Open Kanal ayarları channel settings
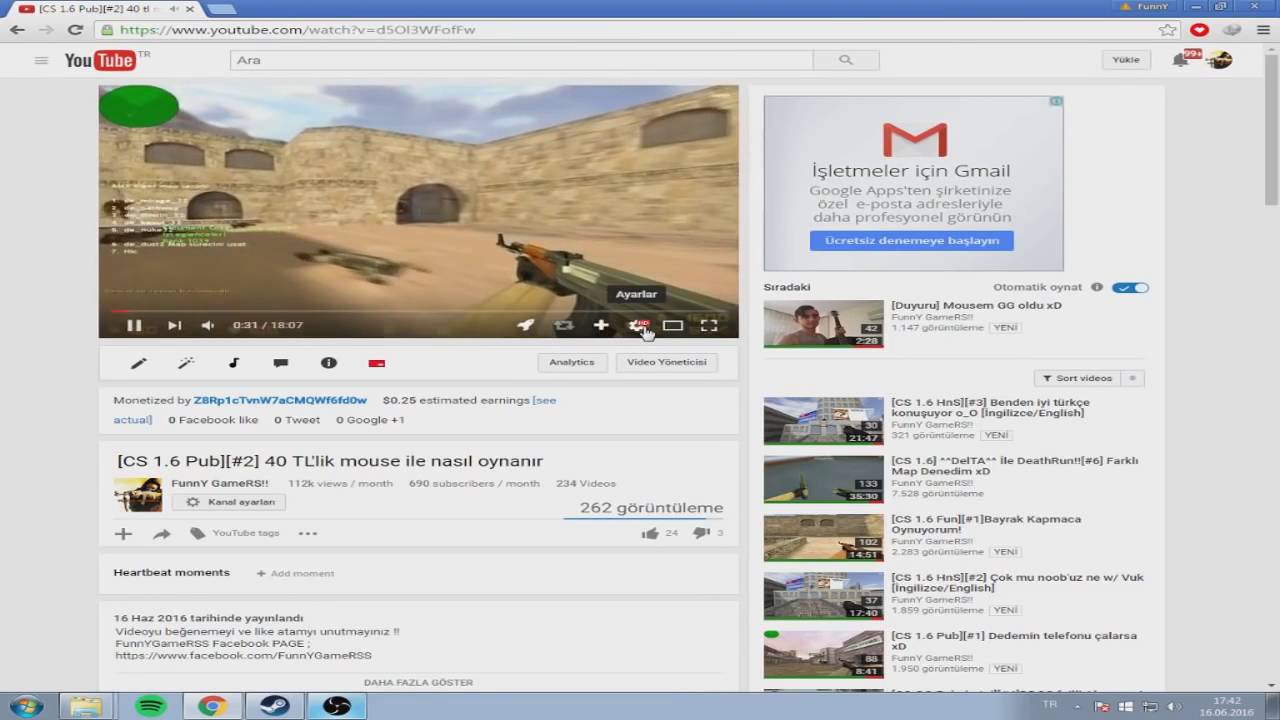Screen dimensions: 1280x720 [229, 502]
